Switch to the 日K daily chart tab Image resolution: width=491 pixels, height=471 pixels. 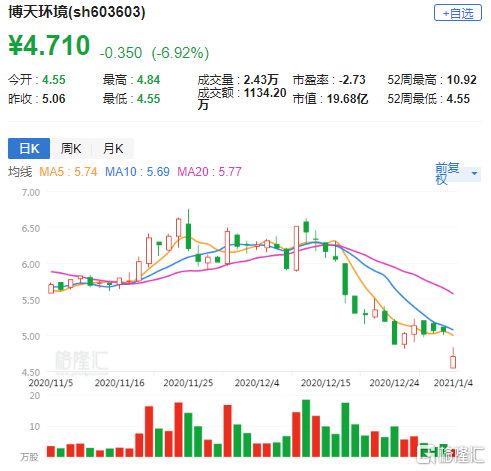pos(29,148)
